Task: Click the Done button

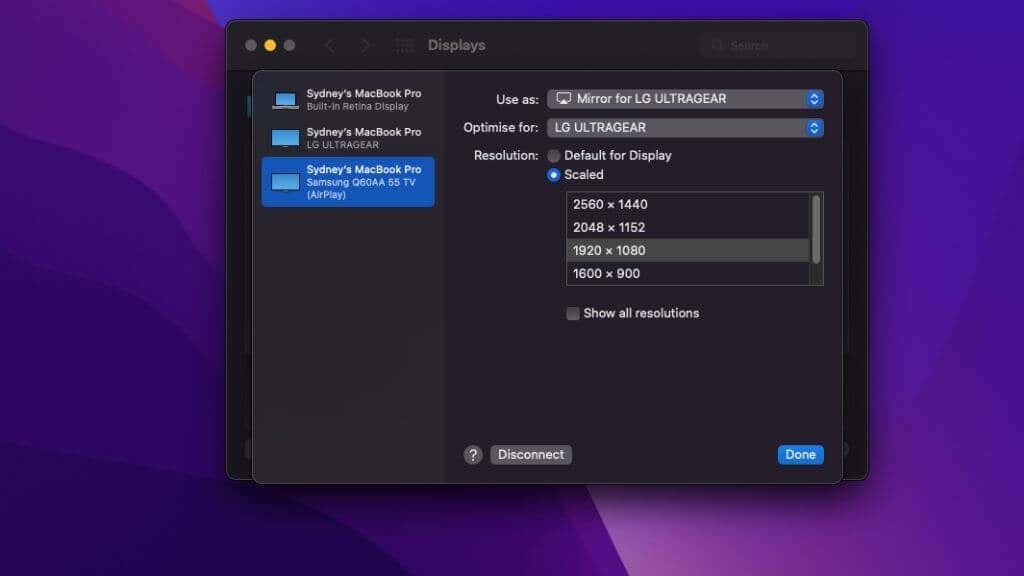Action: click(800, 455)
